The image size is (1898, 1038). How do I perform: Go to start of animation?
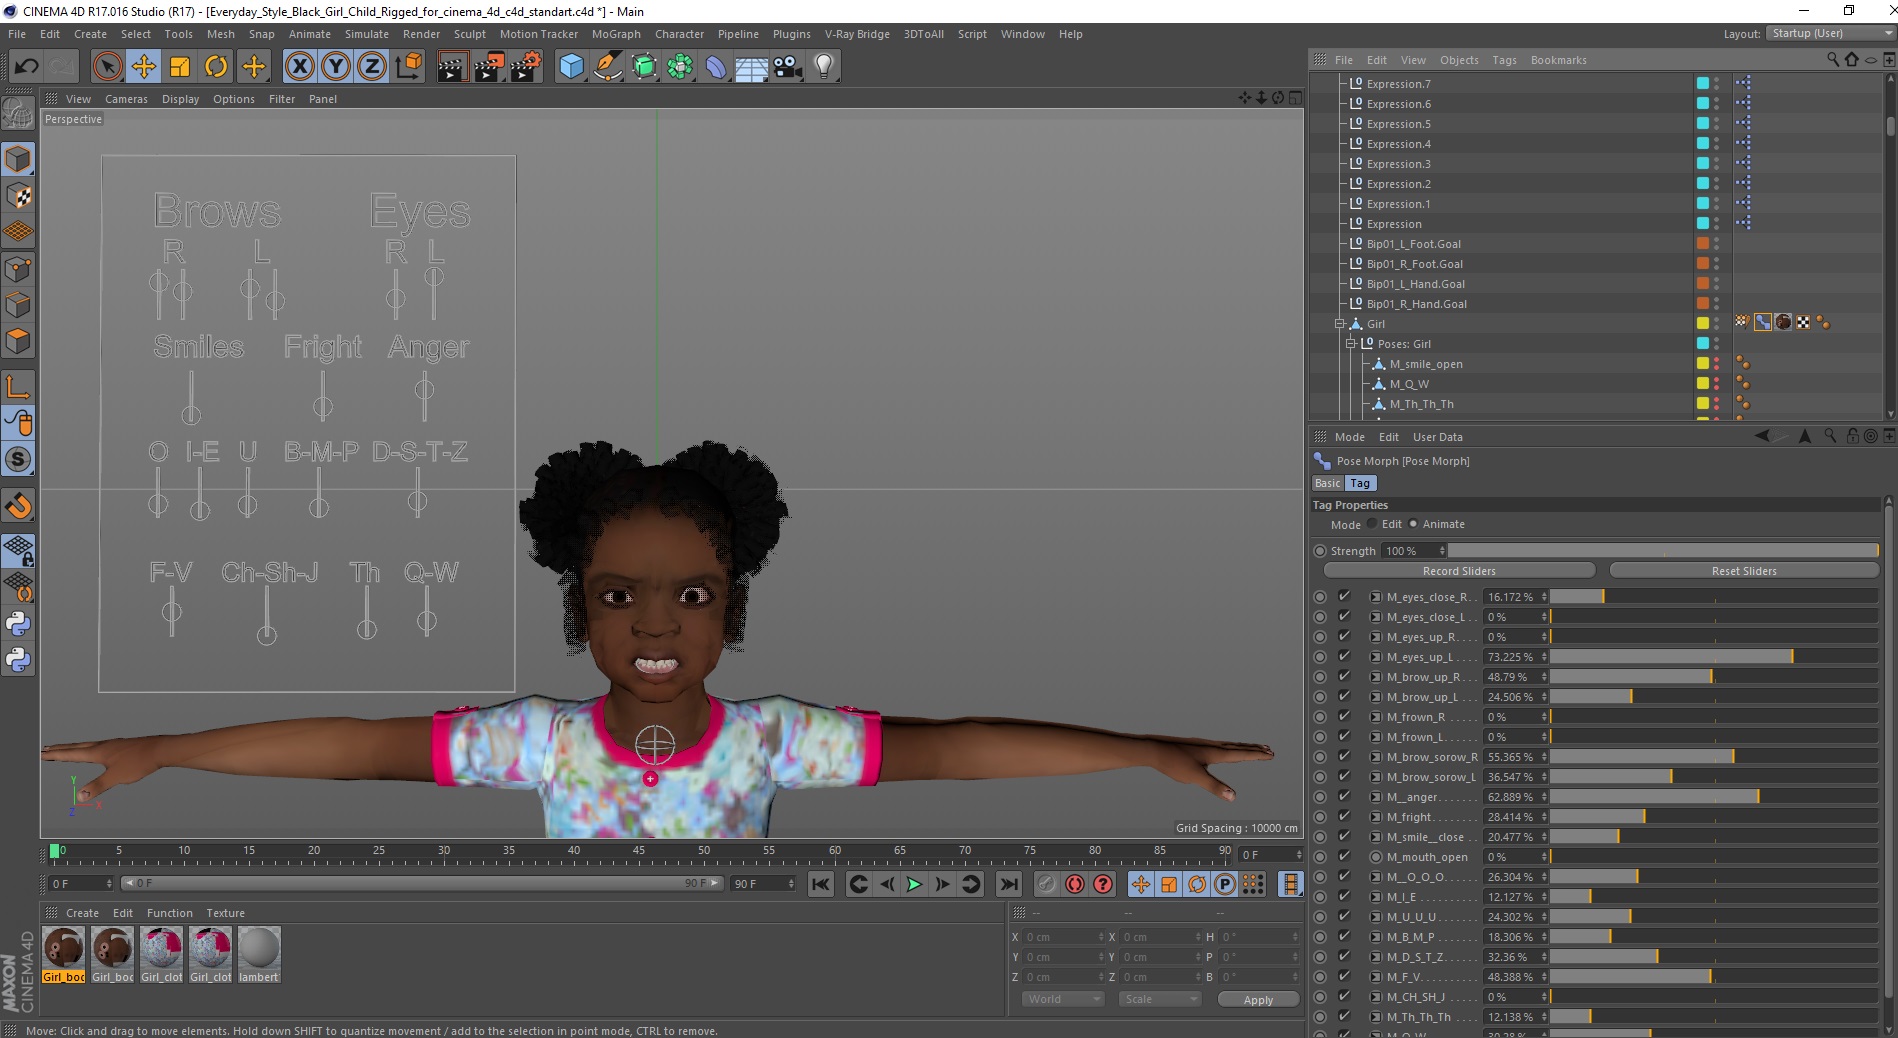tap(821, 884)
